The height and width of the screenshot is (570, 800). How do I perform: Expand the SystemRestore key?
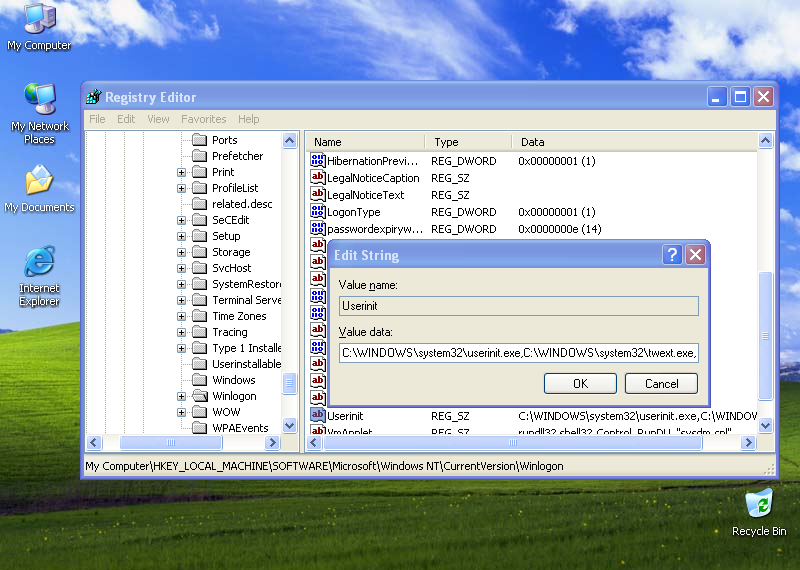pos(181,284)
